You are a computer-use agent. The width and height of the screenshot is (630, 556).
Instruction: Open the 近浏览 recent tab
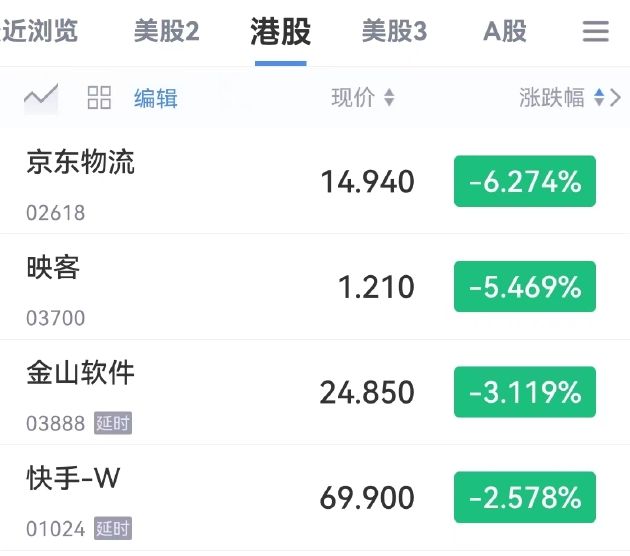click(x=40, y=32)
